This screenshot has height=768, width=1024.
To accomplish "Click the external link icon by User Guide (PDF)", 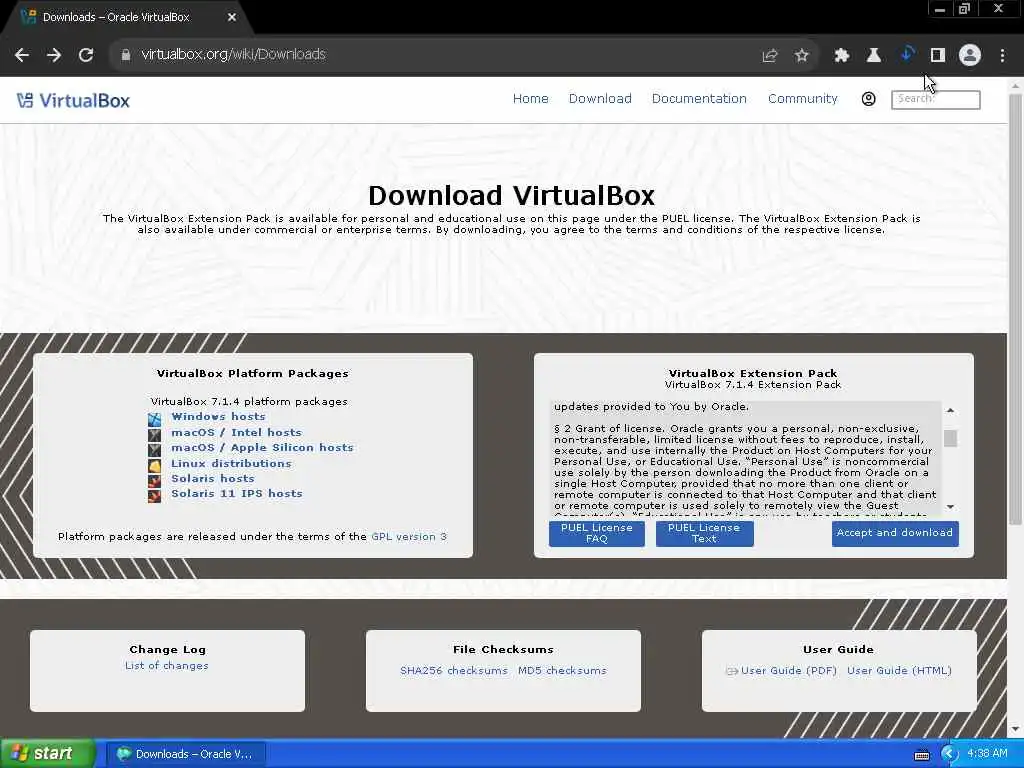I will [731, 671].
